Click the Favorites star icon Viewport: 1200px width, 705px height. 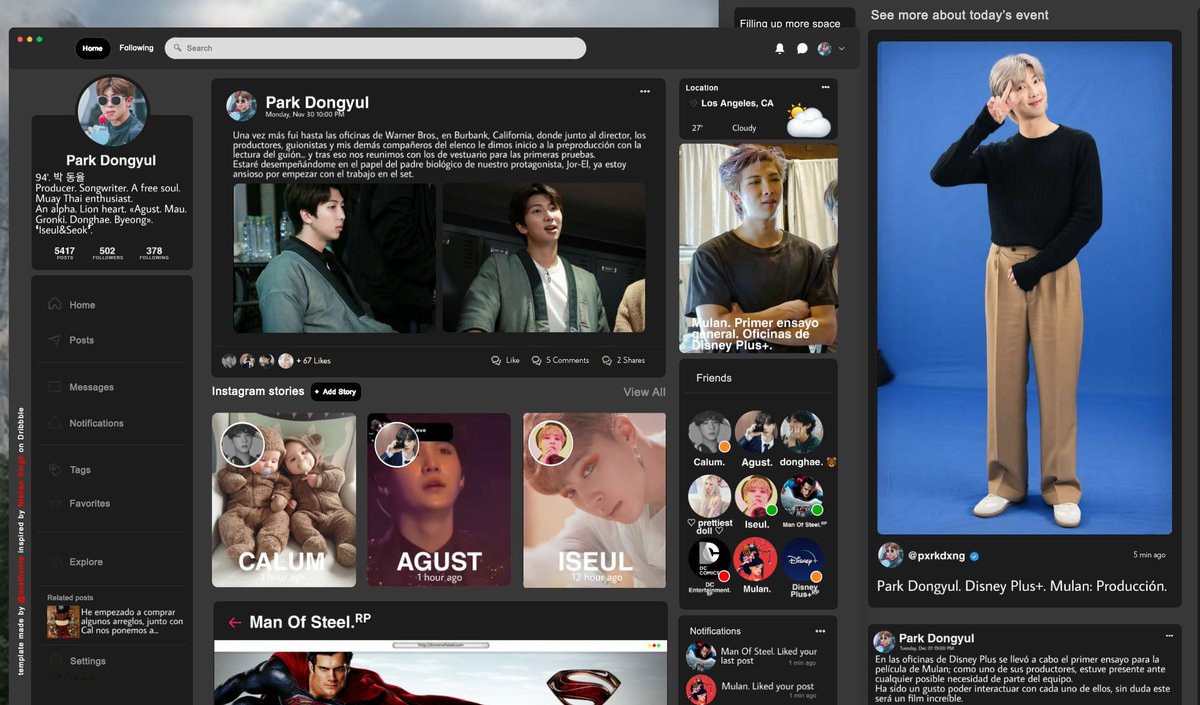pyautogui.click(x=55, y=503)
